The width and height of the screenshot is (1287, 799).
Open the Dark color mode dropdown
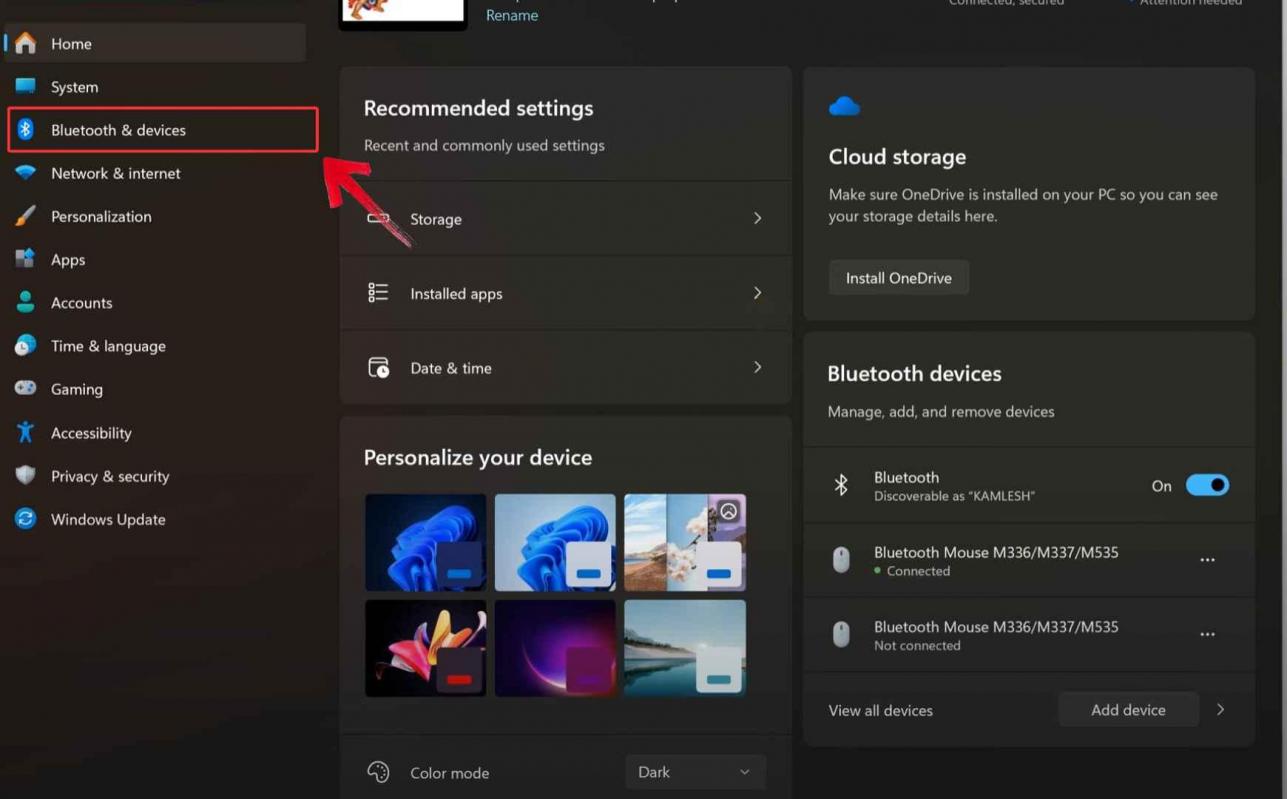tap(694, 771)
